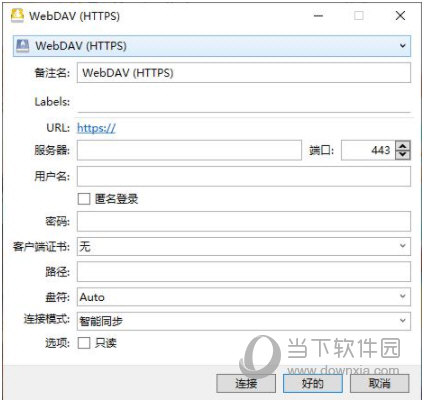This screenshot has width=424, height=400.
Task: Click the WebDAV protocol icon in type selector
Action: [x=23, y=46]
